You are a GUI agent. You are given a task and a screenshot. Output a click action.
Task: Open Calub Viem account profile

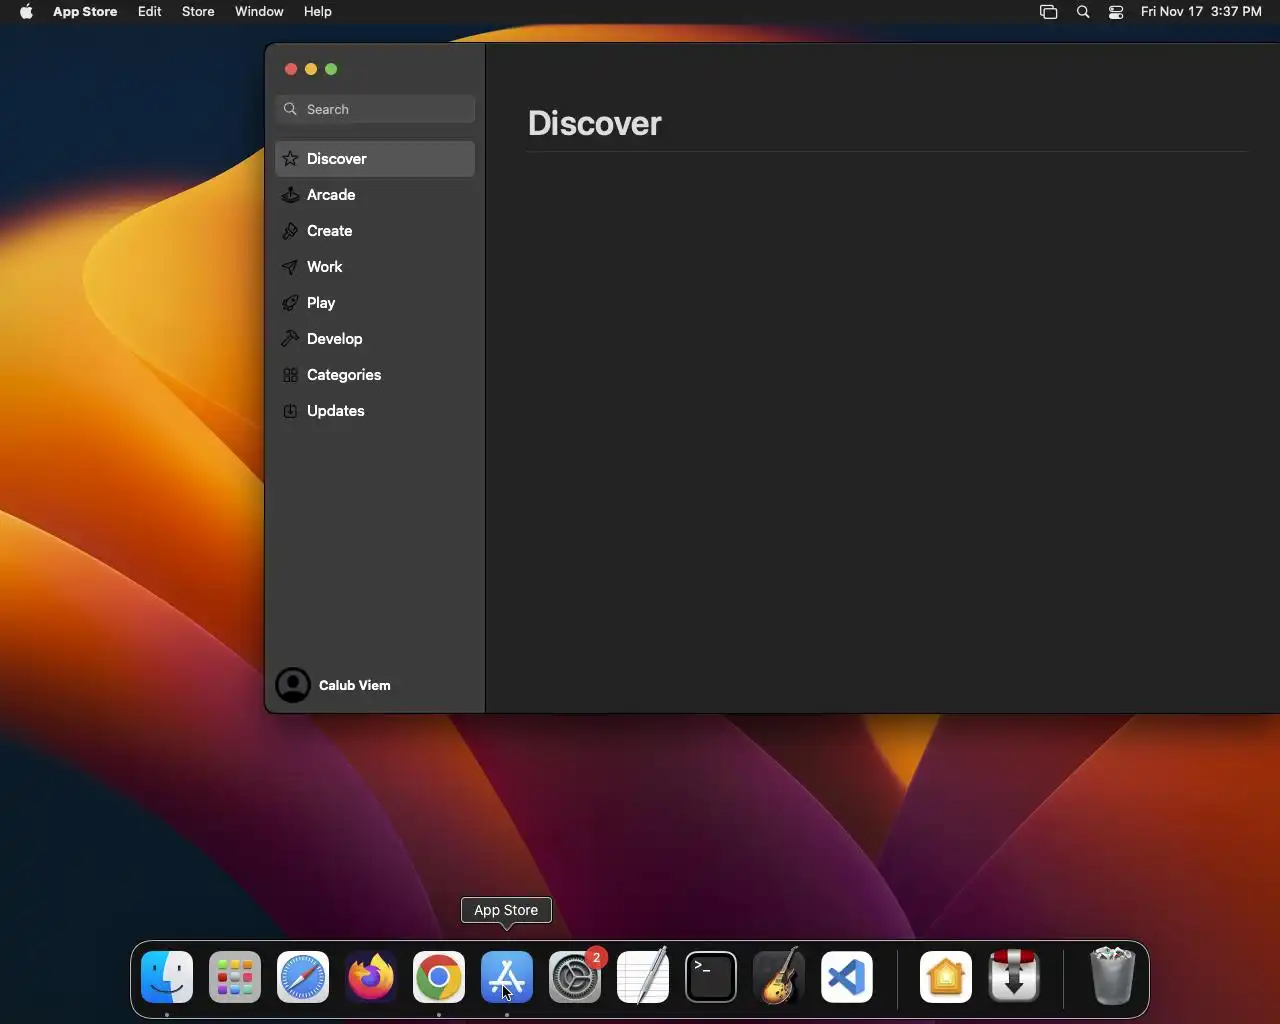(x=334, y=685)
